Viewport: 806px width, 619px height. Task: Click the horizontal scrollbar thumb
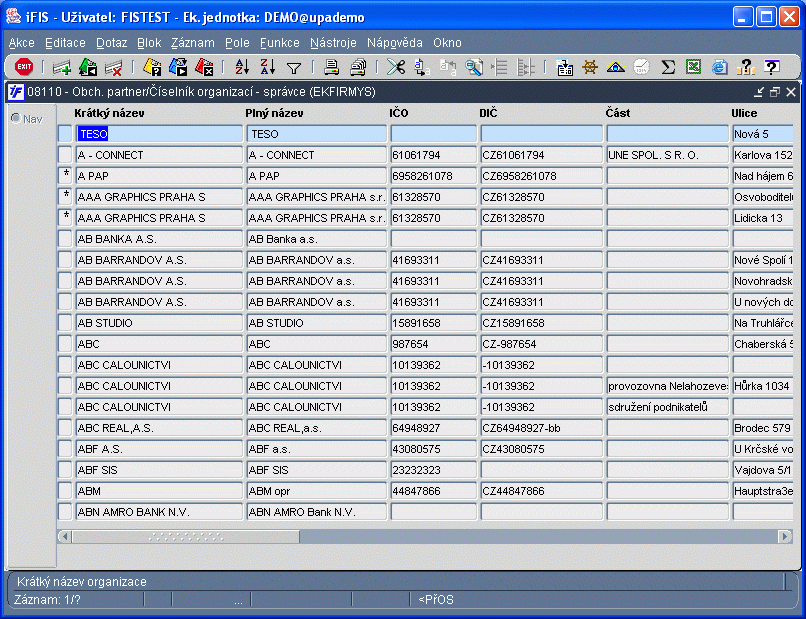coord(186,536)
